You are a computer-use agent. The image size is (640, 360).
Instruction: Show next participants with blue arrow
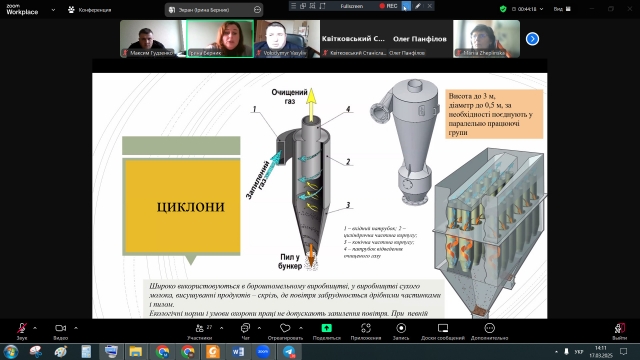point(532,39)
